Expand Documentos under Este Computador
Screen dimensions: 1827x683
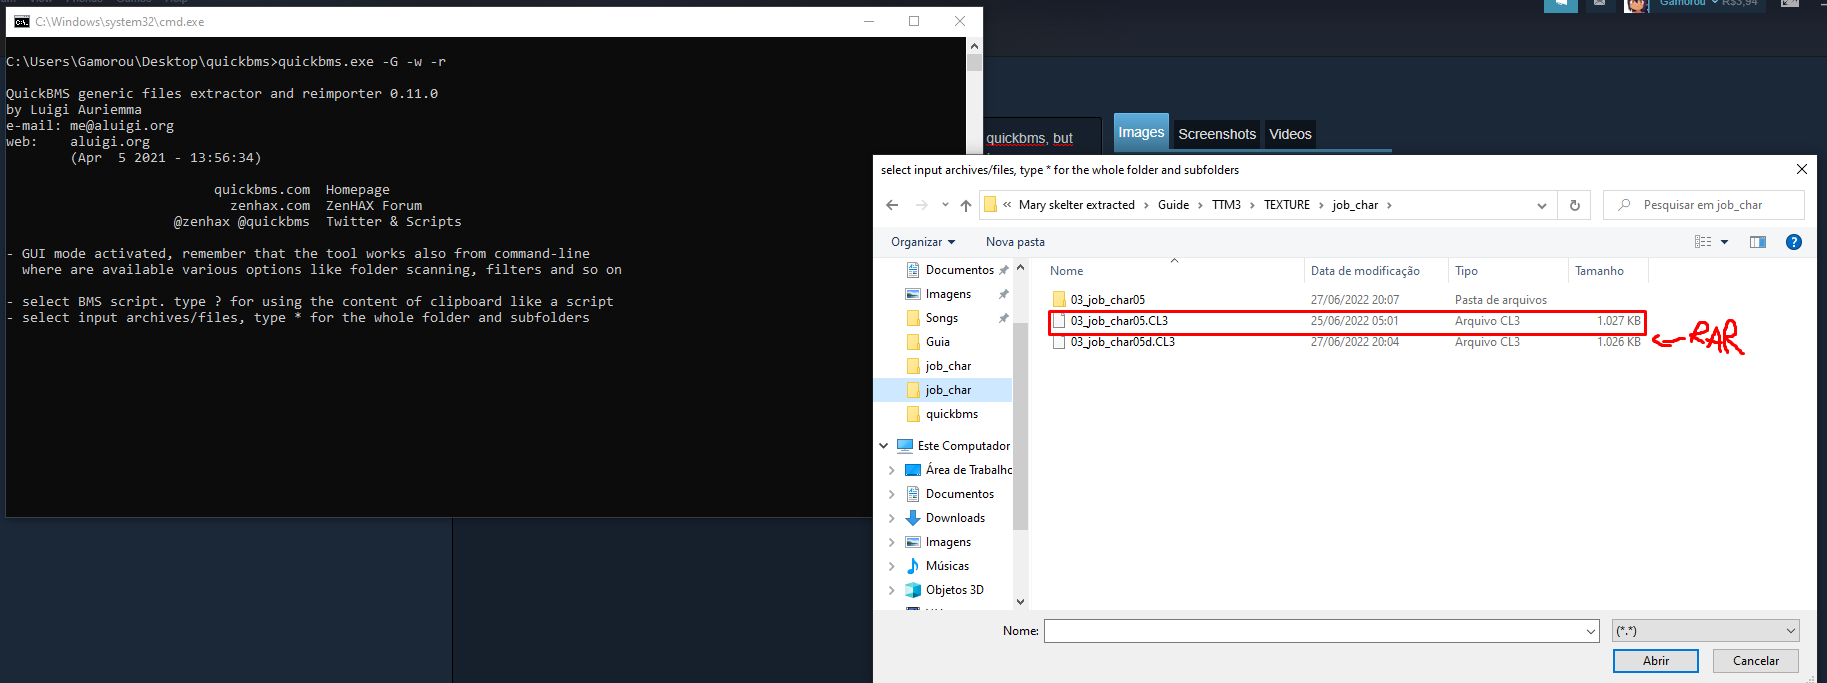click(x=891, y=494)
